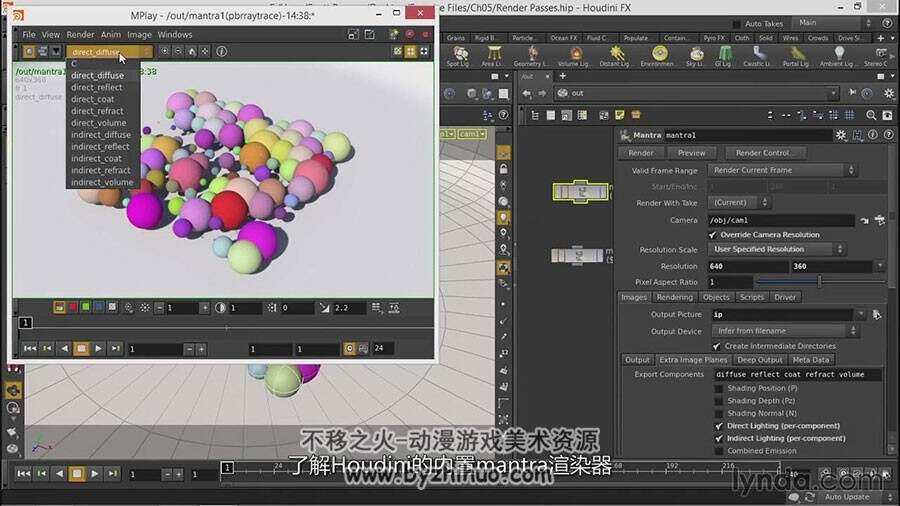Click the Mantra Preview button
Image resolution: width=900 pixels, height=506 pixels.
point(691,153)
